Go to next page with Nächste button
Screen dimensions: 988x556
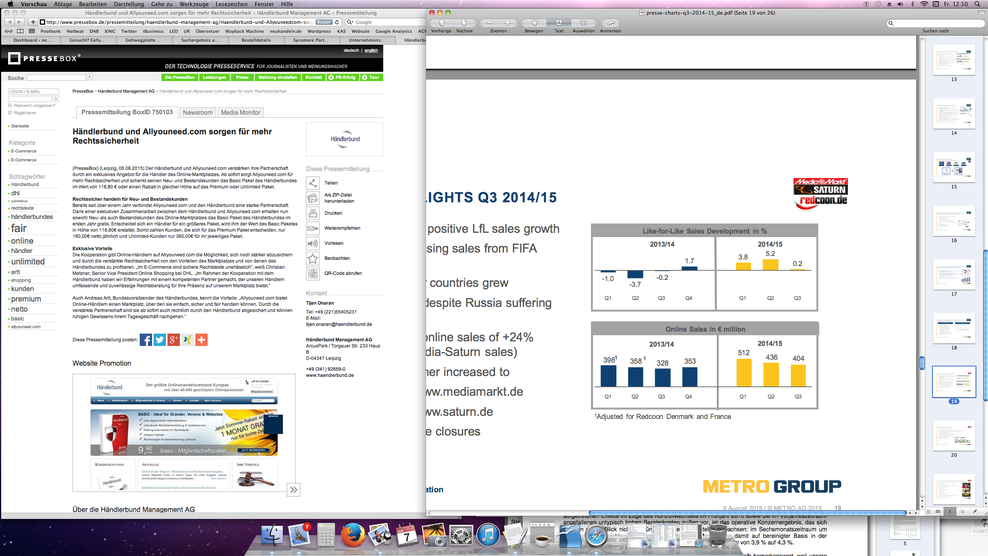[464, 23]
